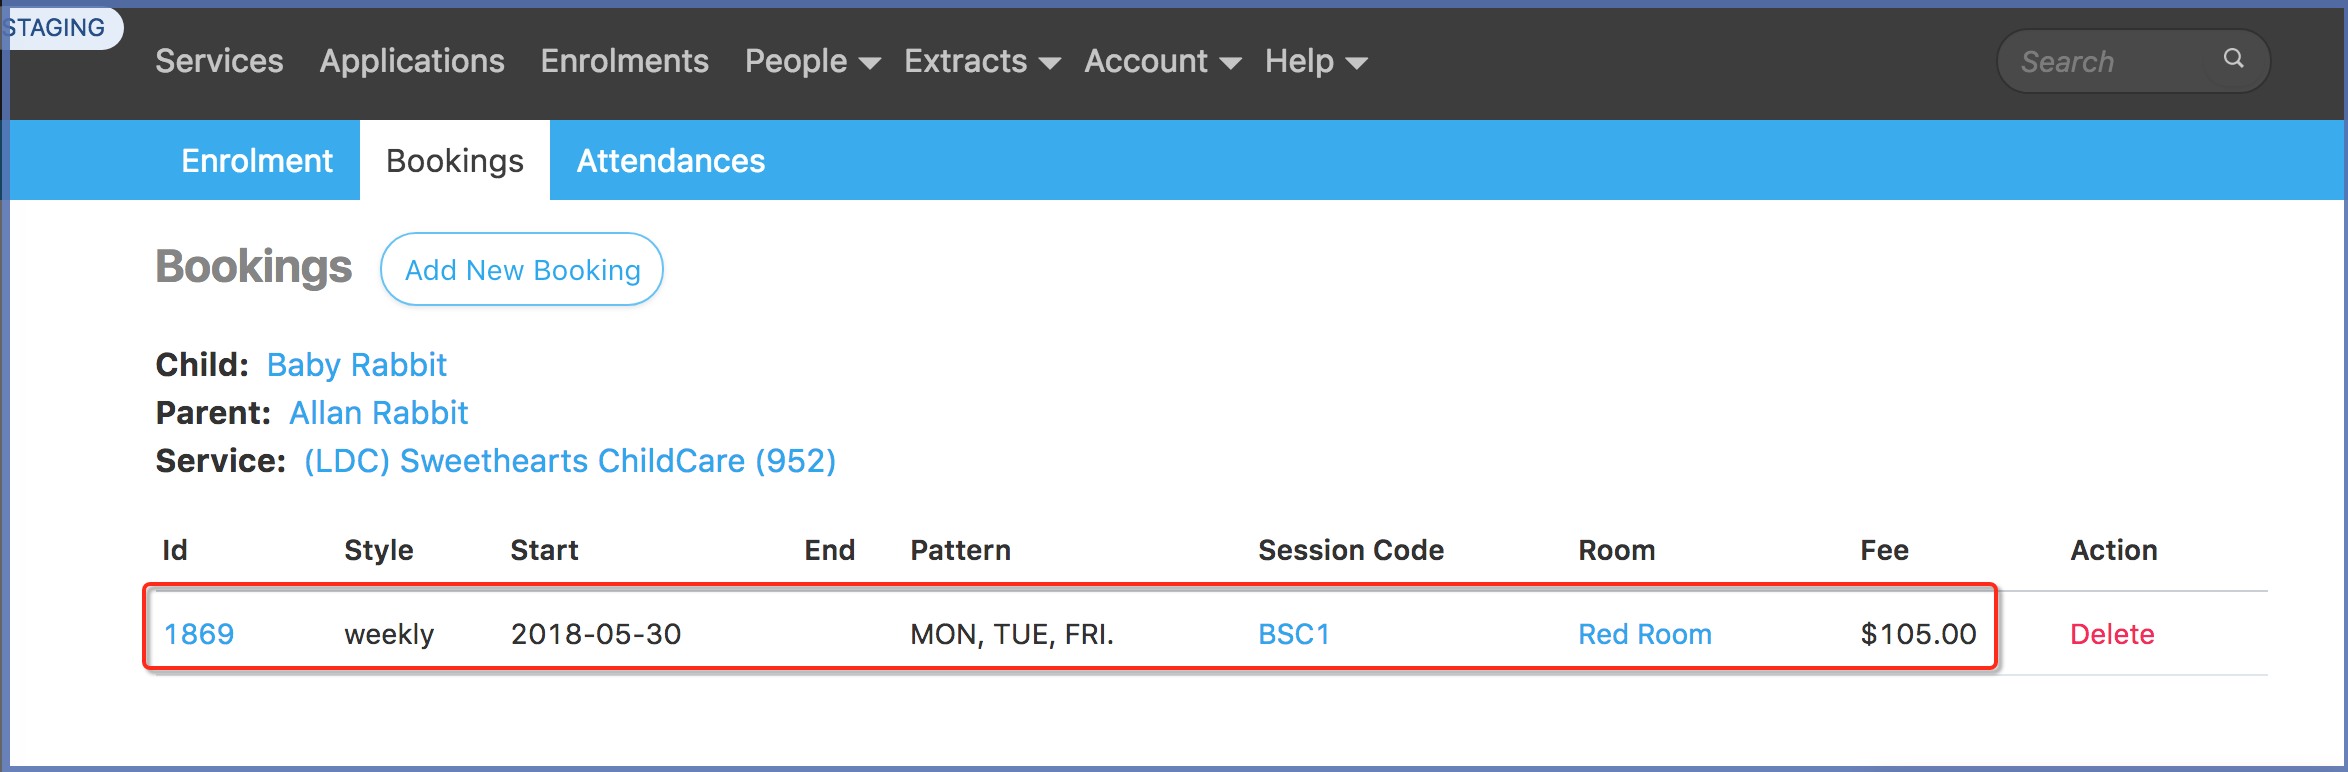Open the Applications menu item
Screen dimensions: 2348x772
[412, 61]
